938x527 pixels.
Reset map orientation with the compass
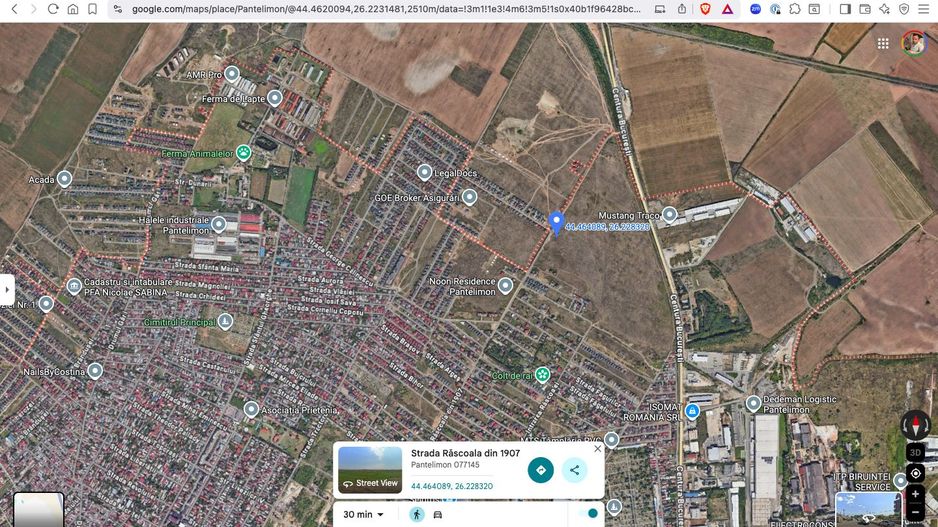(915, 425)
